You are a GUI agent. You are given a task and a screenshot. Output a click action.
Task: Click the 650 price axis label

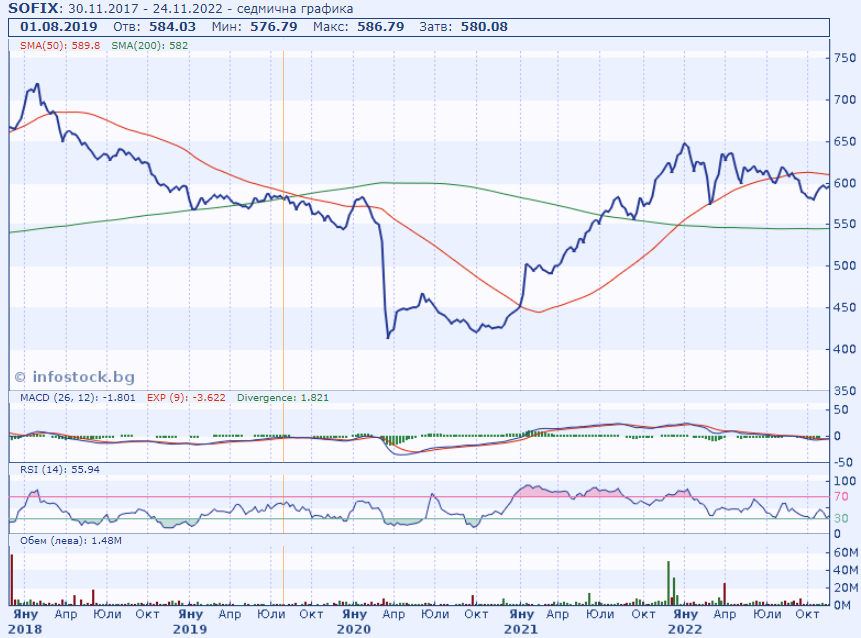pyautogui.click(x=845, y=141)
